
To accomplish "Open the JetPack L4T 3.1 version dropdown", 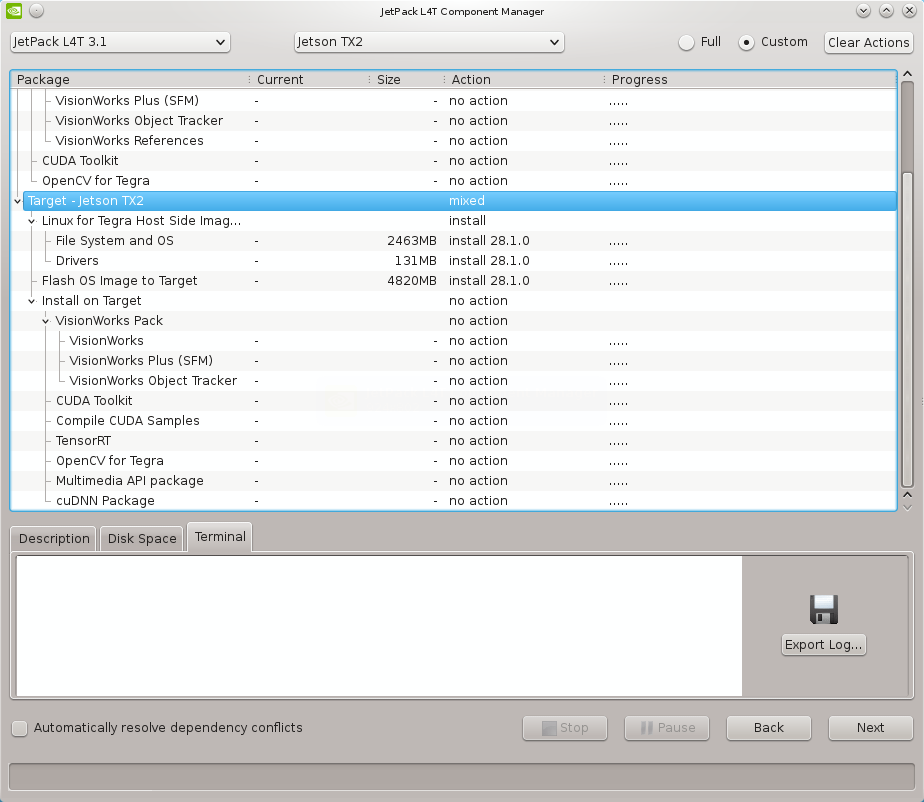I will click(x=120, y=42).
